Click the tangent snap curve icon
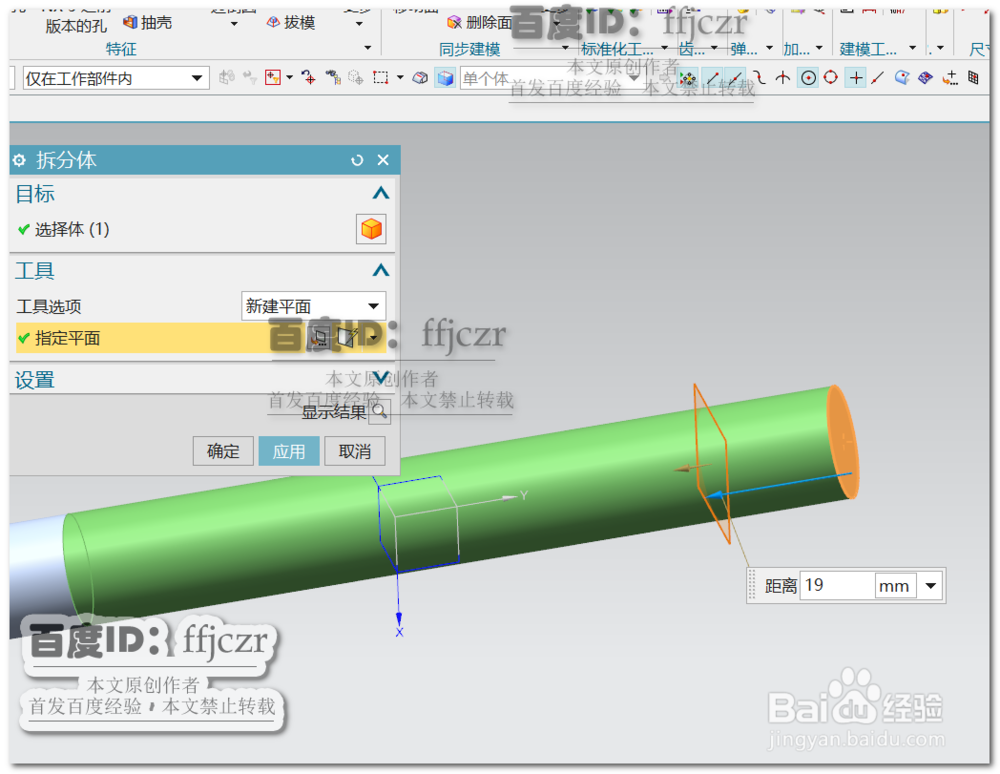 [x=759, y=78]
